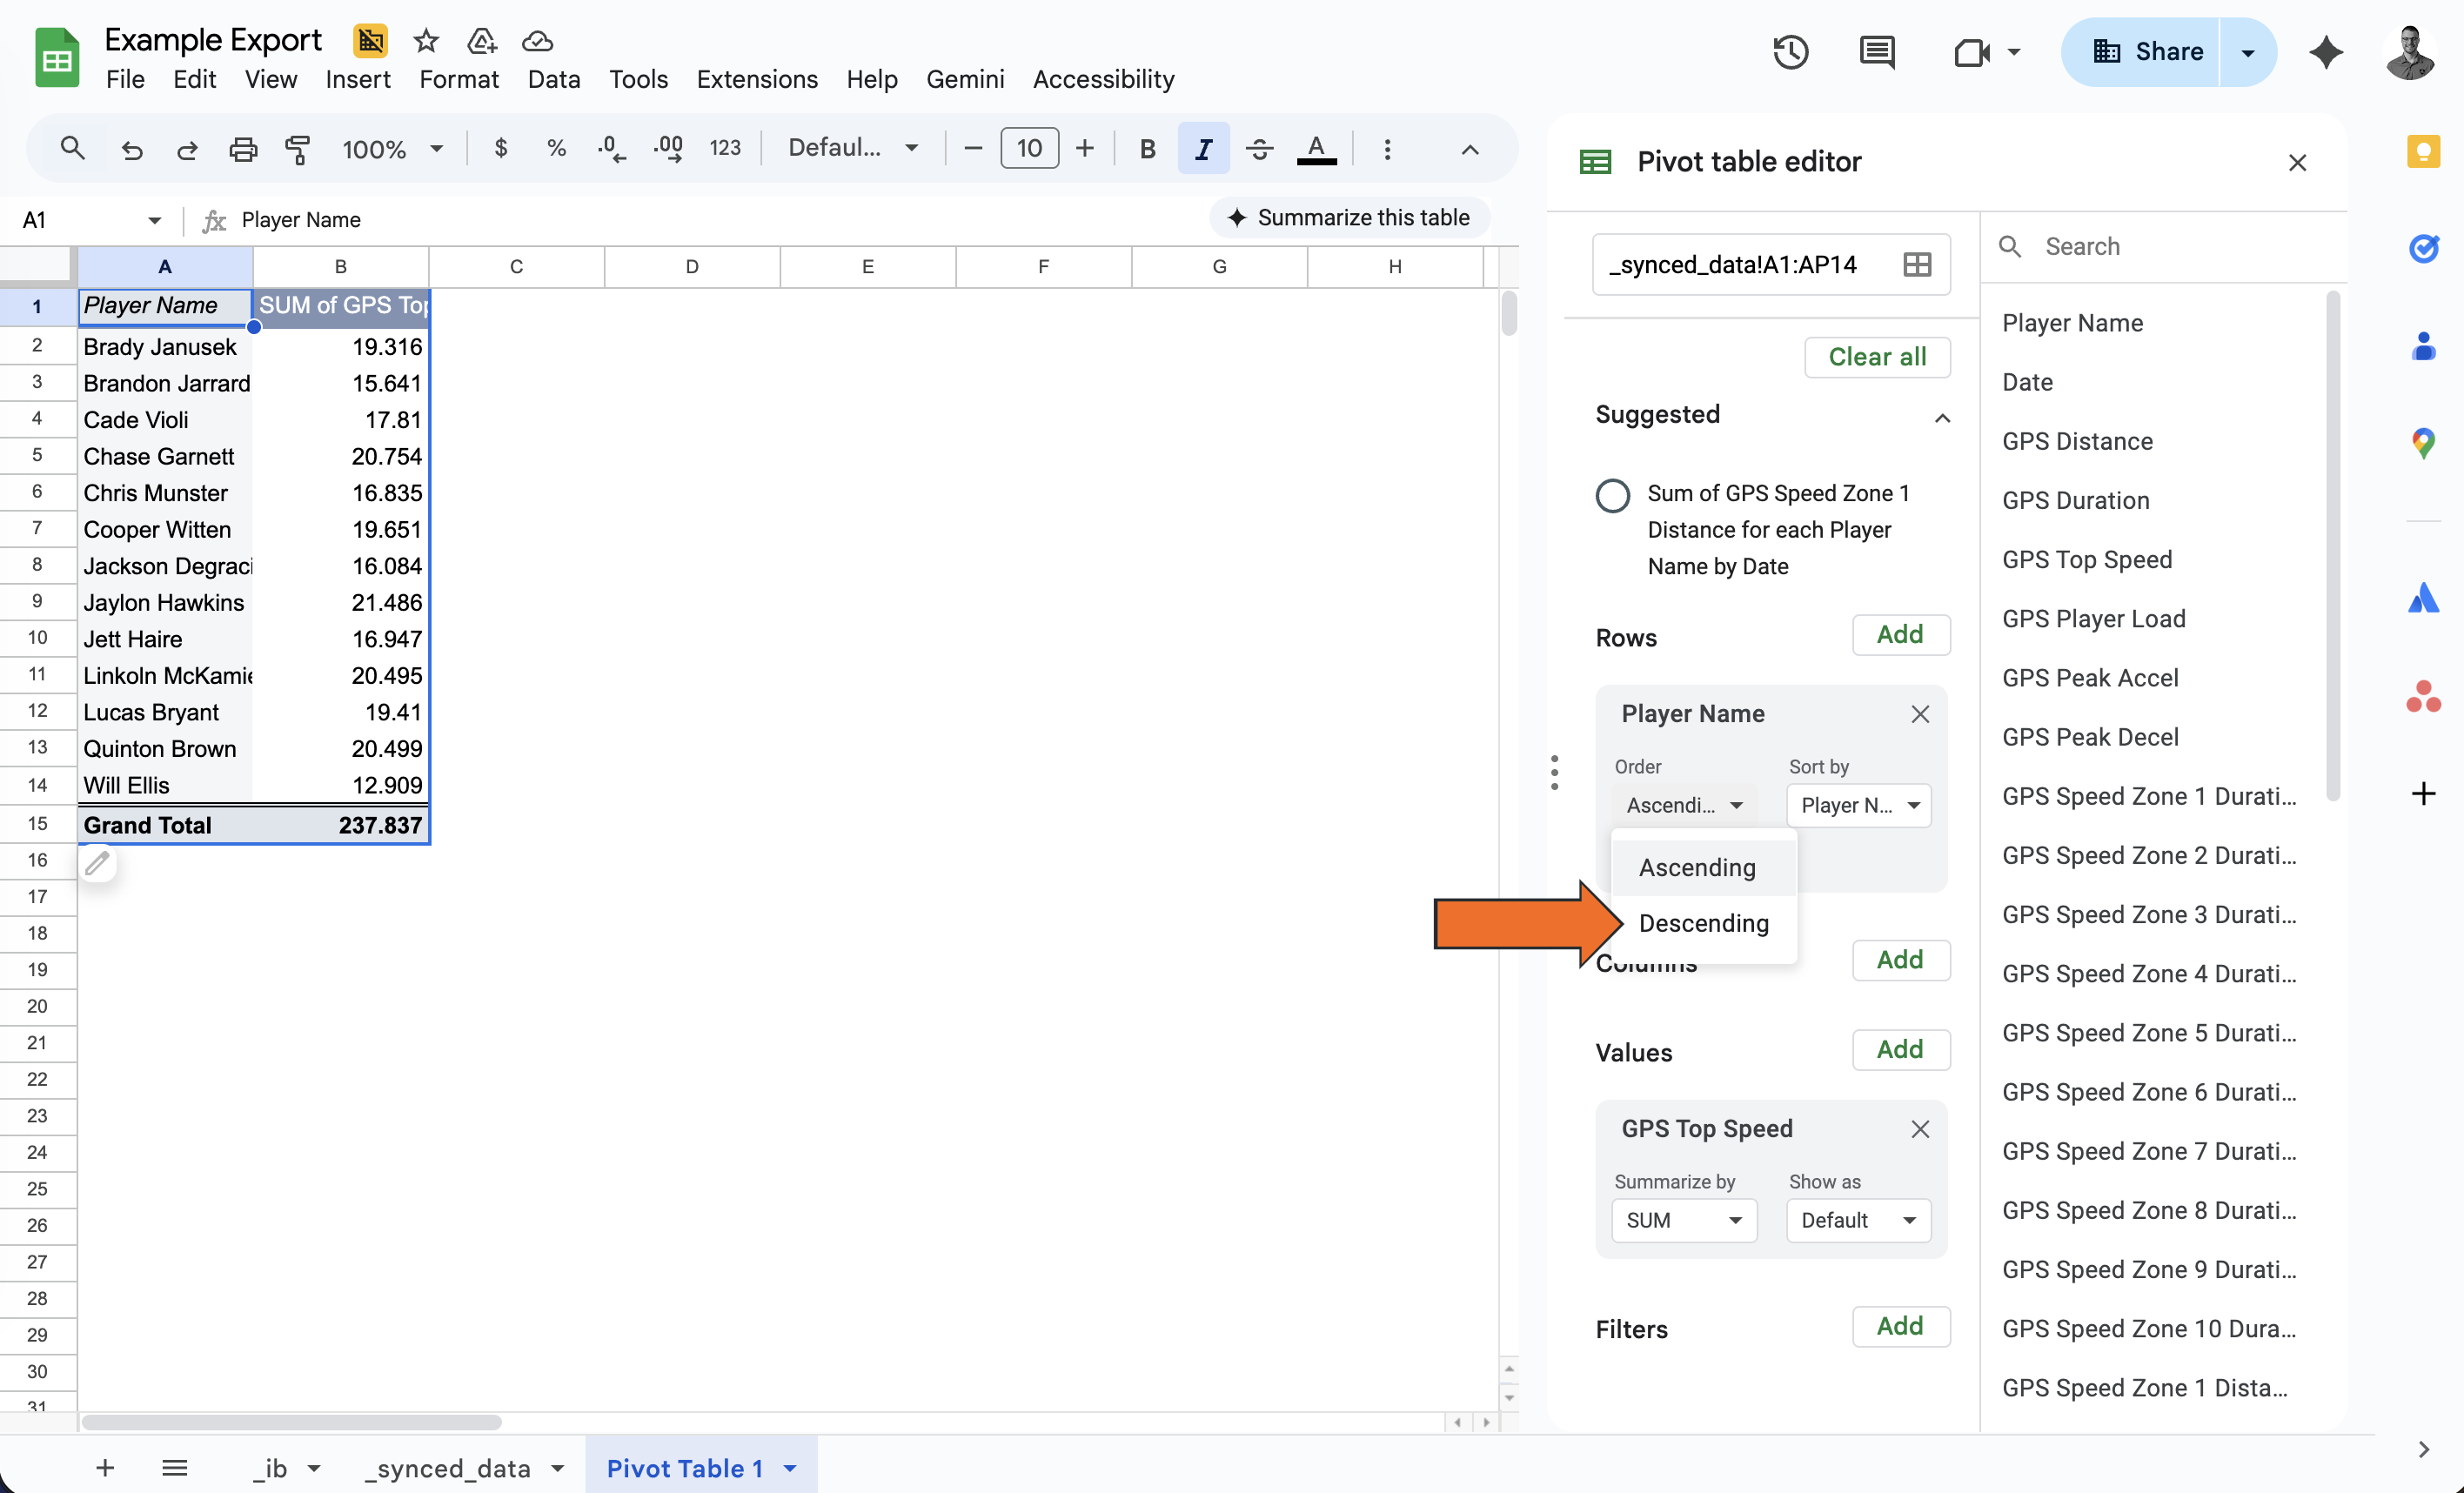Screen dimensions: 2464x1493
Task: Click the Gemini sparkle icon
Action: tap(2326, 51)
